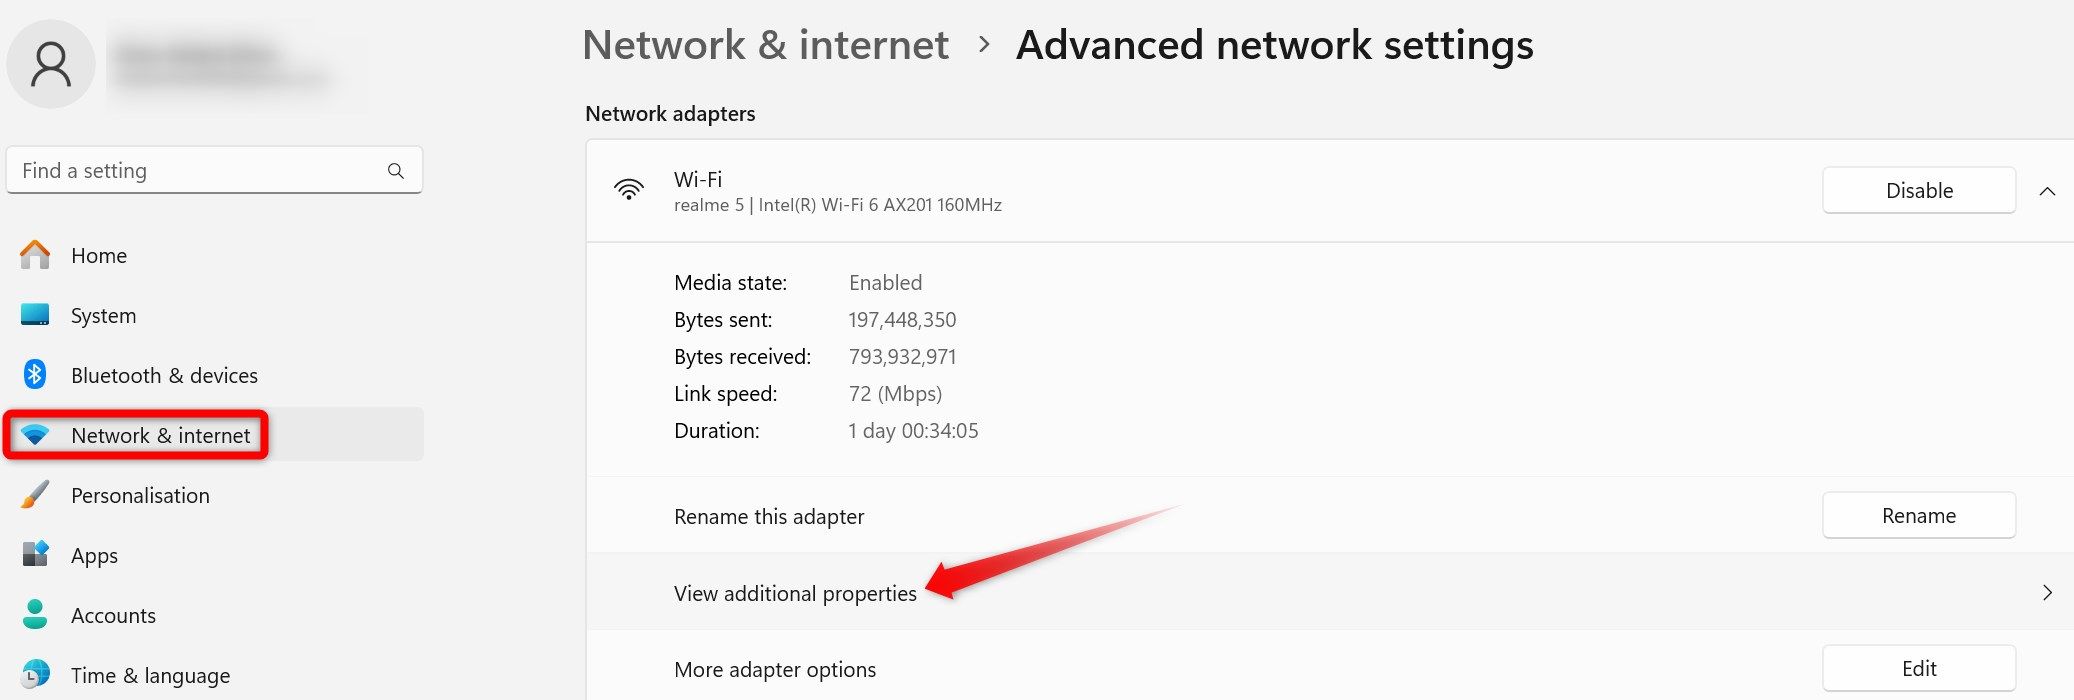
Task: Click the user profile avatar icon
Action: point(51,64)
